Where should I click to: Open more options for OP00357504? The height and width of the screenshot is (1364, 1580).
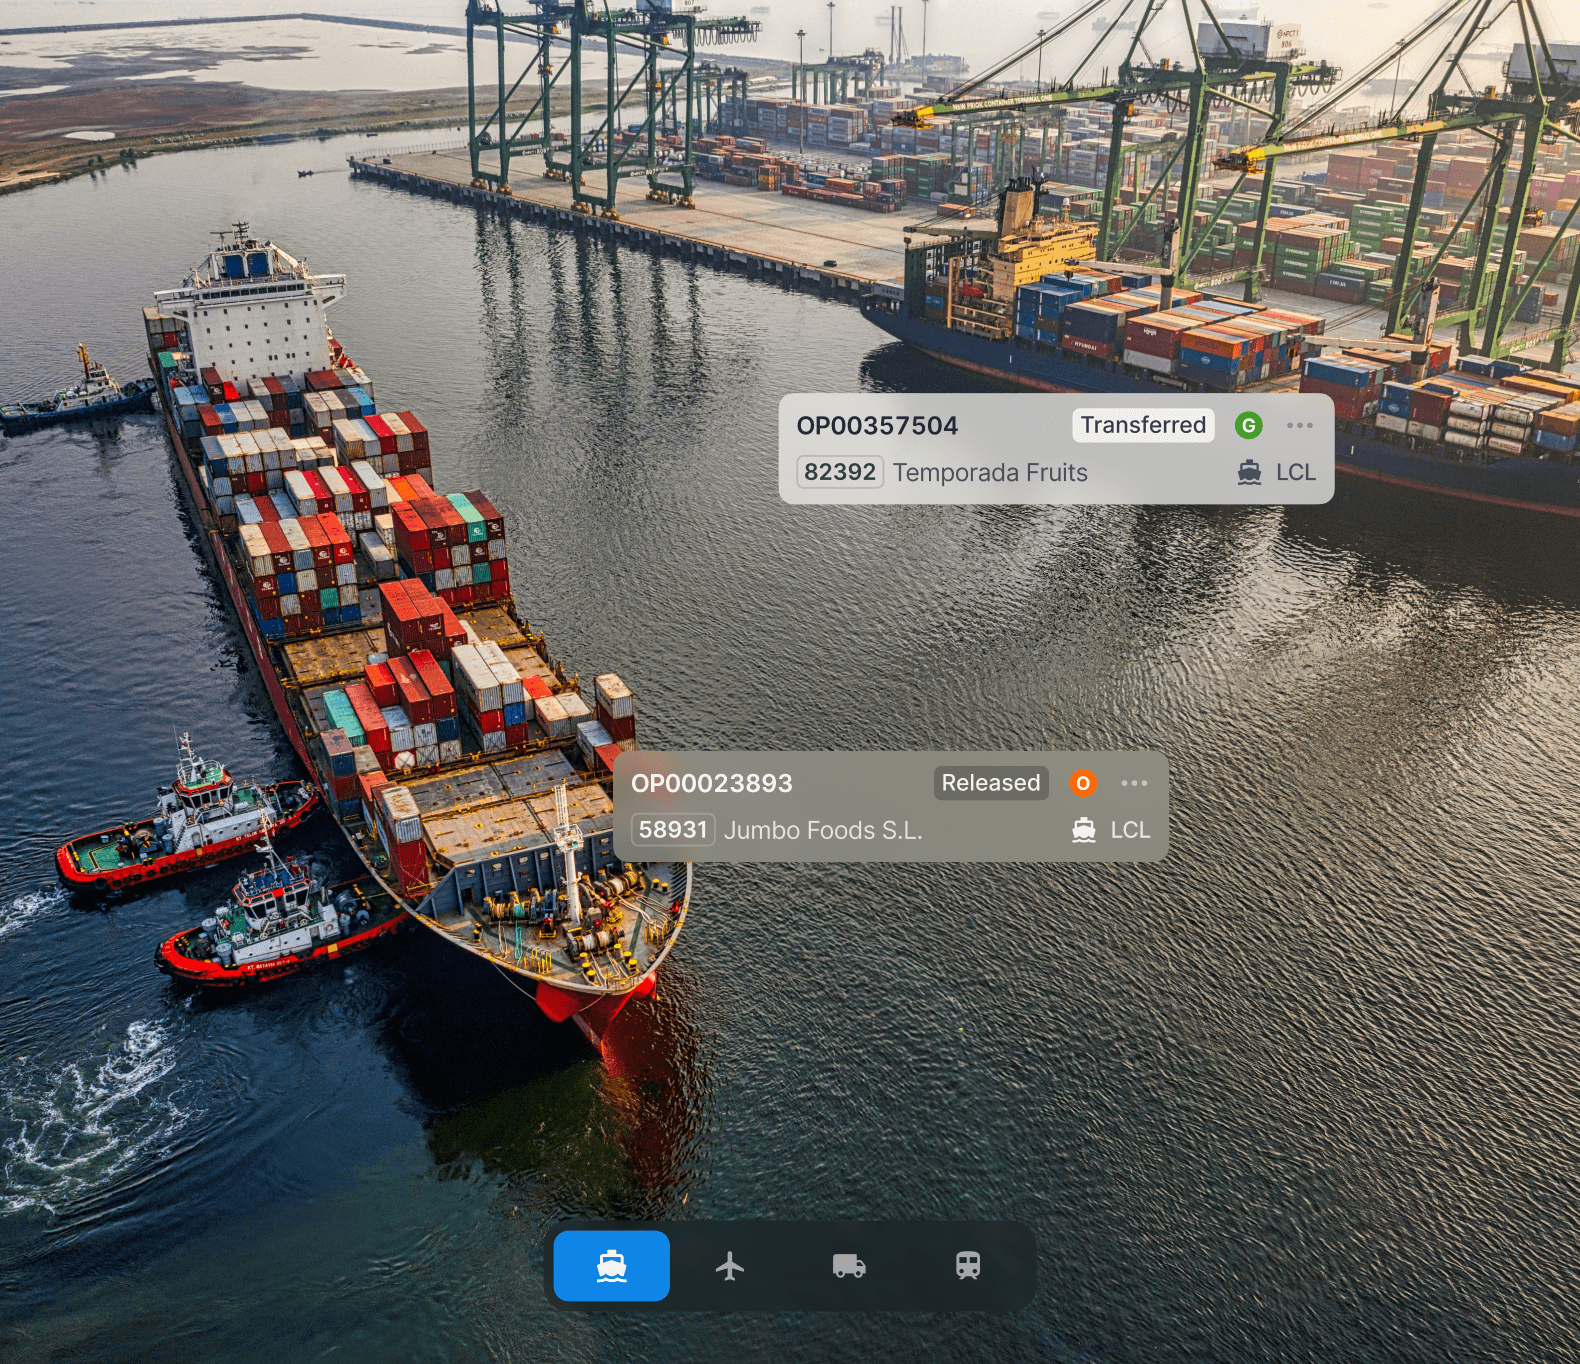(x=1300, y=425)
